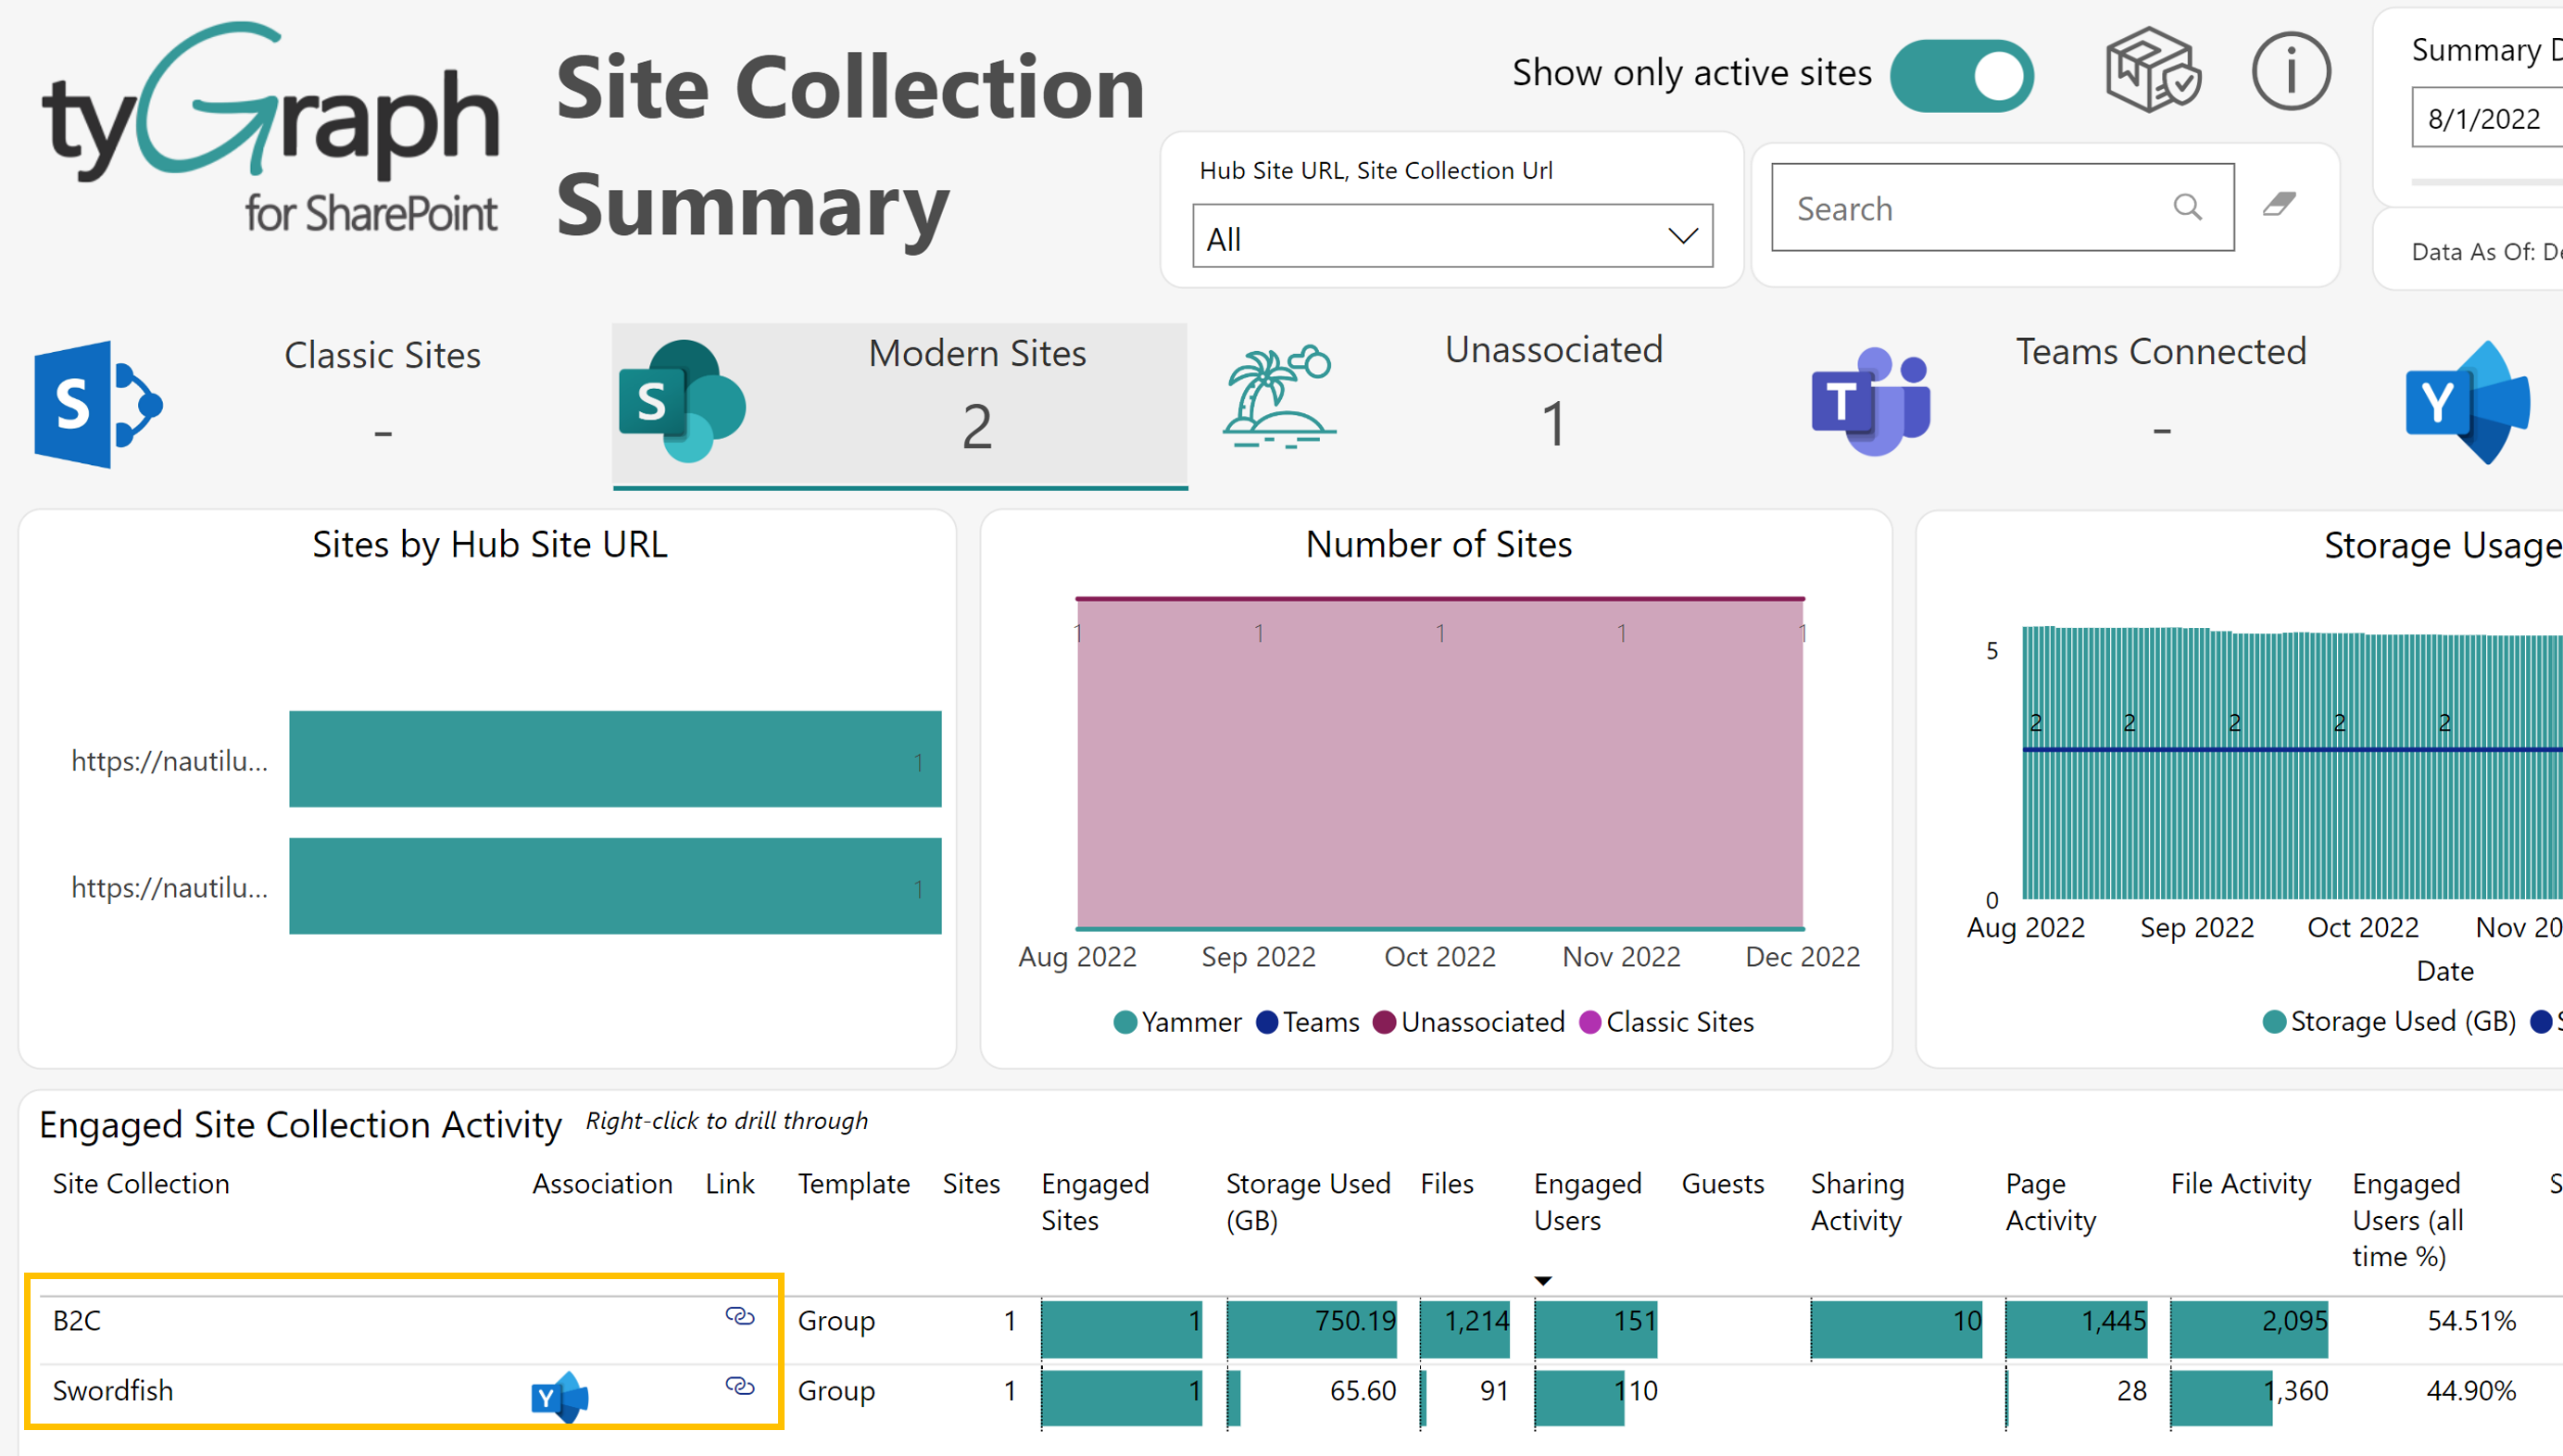This screenshot has width=2563, height=1456.
Task: Click the eraser icon to clear search
Action: coord(2279,205)
